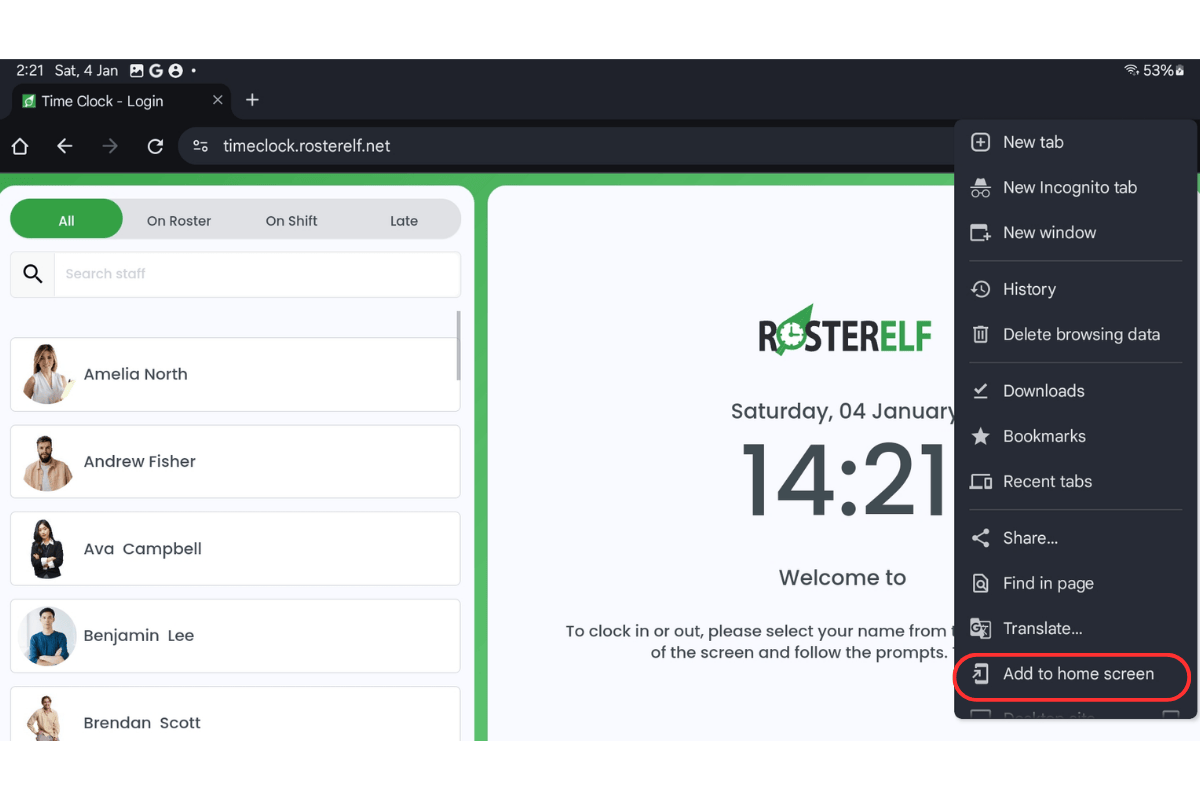Image resolution: width=1200 pixels, height=800 pixels.
Task: Enable the Desktop site checkbox
Action: click(x=1173, y=714)
